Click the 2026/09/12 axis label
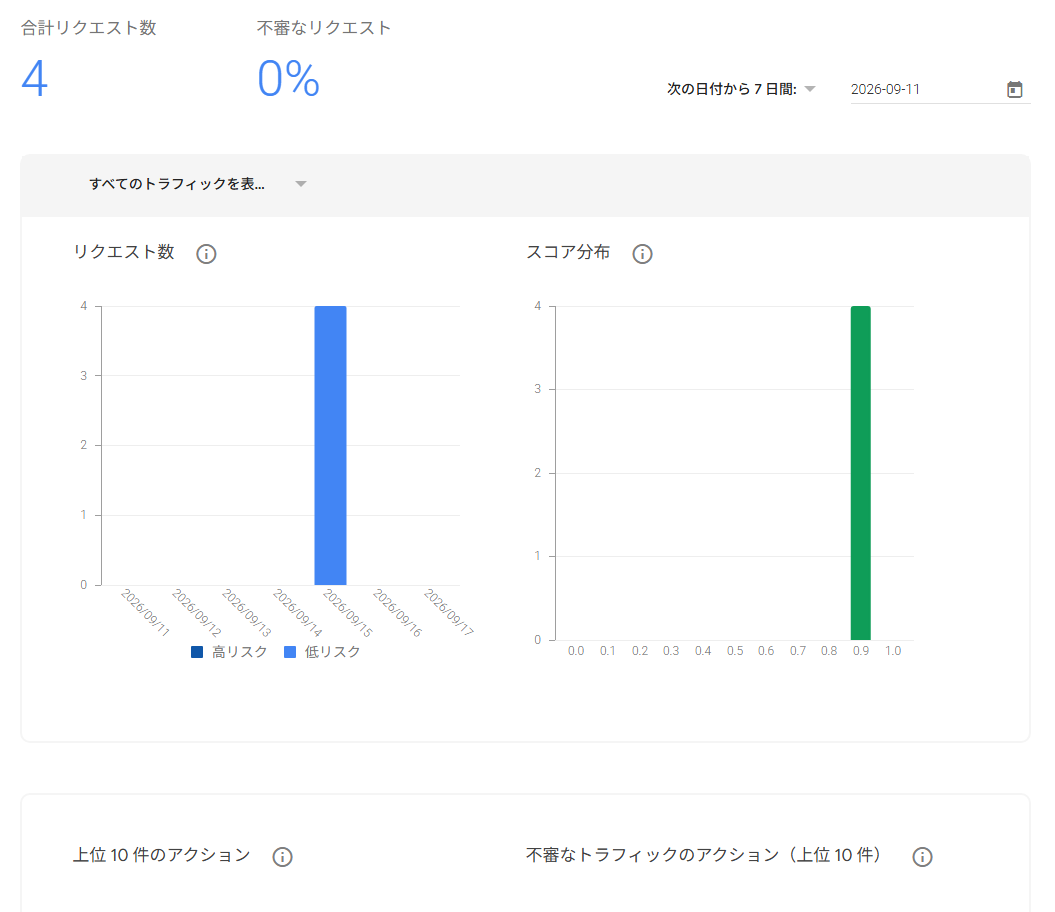The image size is (1055, 912). point(196,612)
